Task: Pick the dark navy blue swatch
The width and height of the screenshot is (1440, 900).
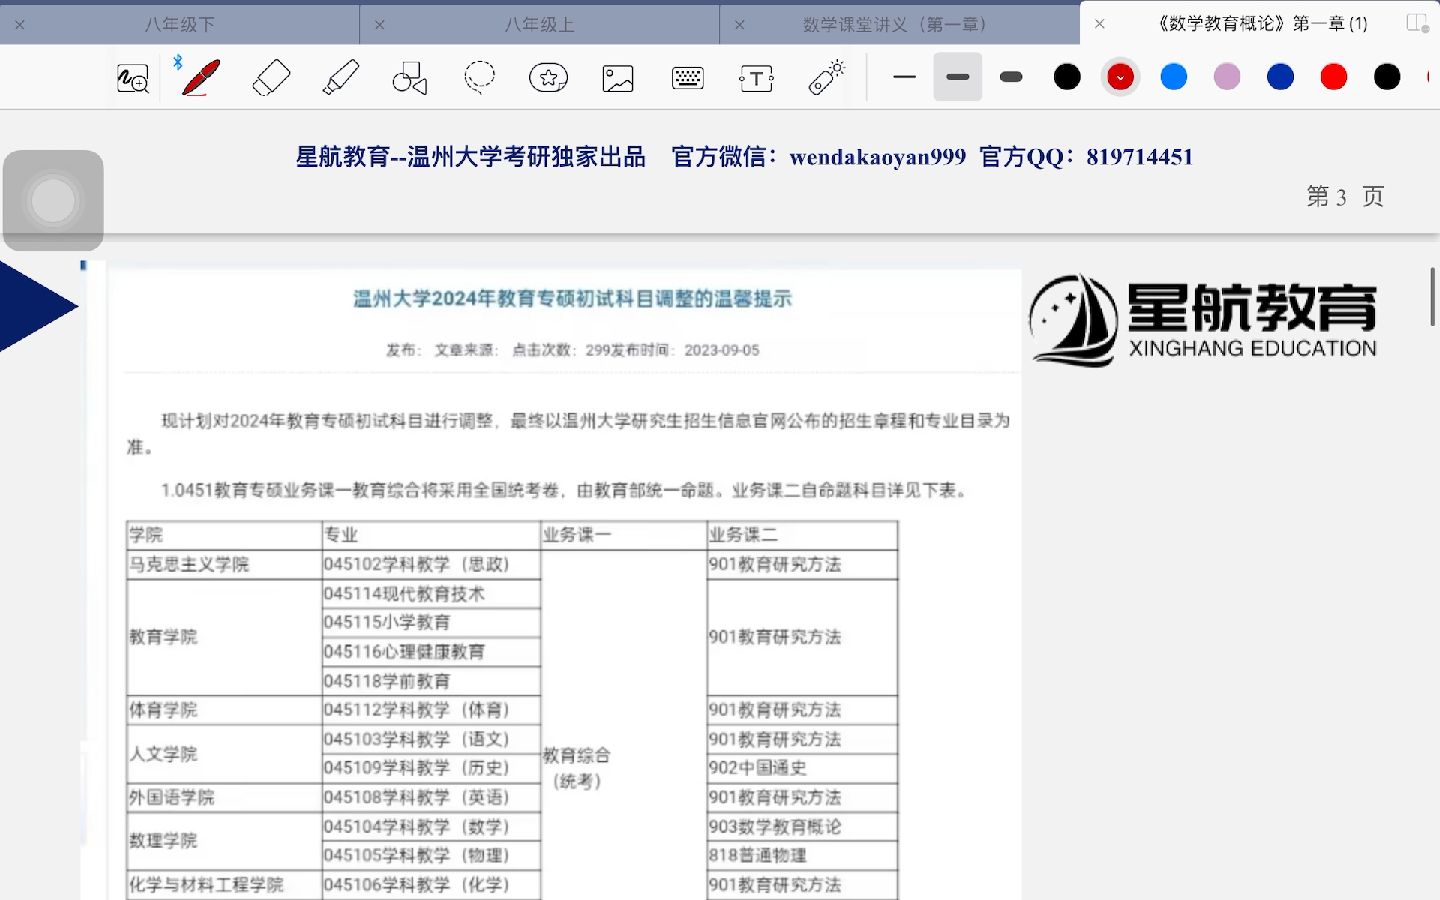Action: [x=1281, y=77]
